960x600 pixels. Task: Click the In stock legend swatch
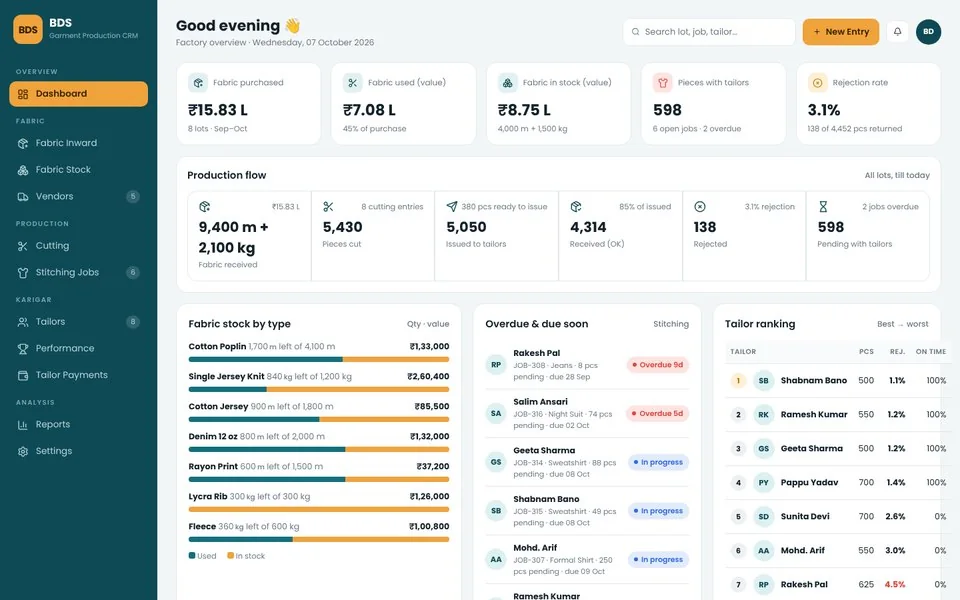230,556
